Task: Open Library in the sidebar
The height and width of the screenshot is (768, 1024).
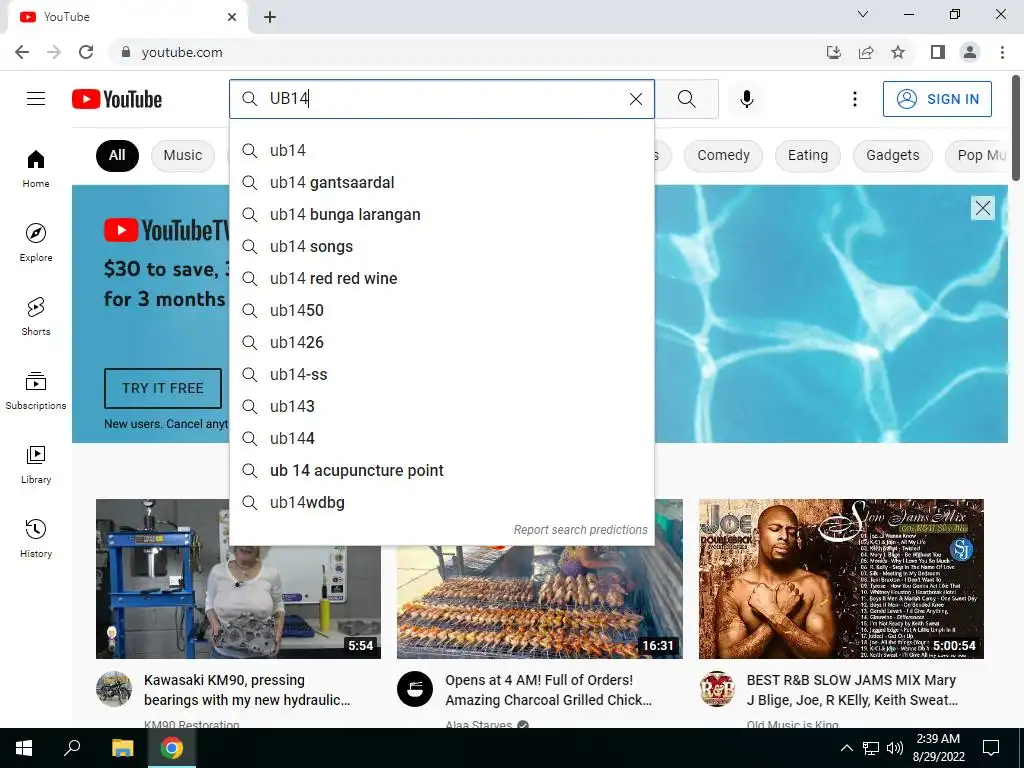Action: (x=36, y=464)
